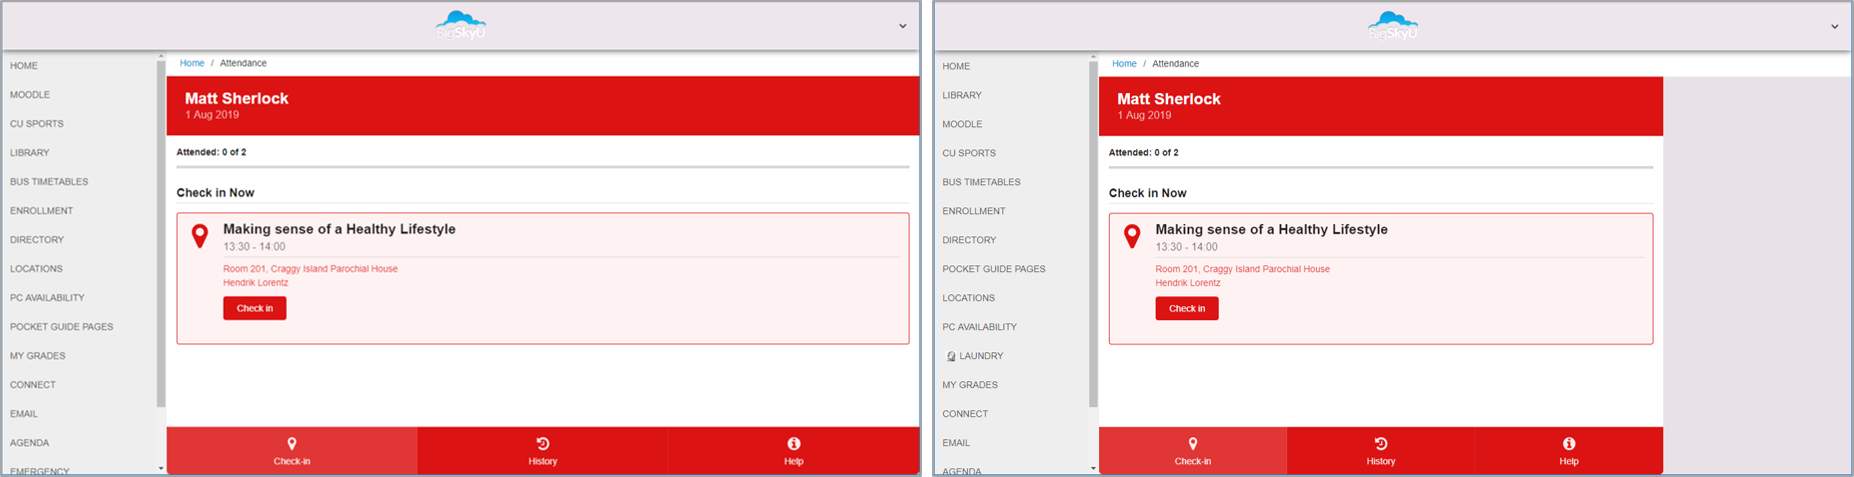Expand the header chevron in left window
Viewport: 1854px width, 477px height.
pos(902,26)
